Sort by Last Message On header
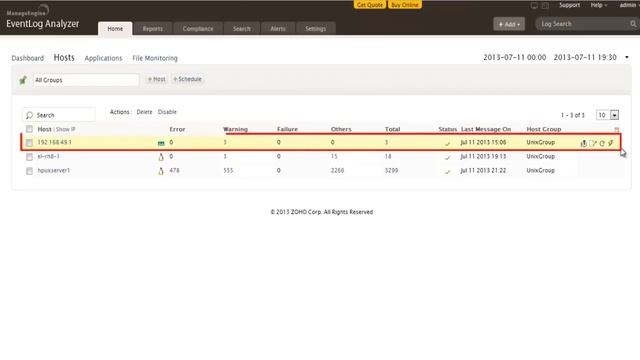 tap(486, 129)
